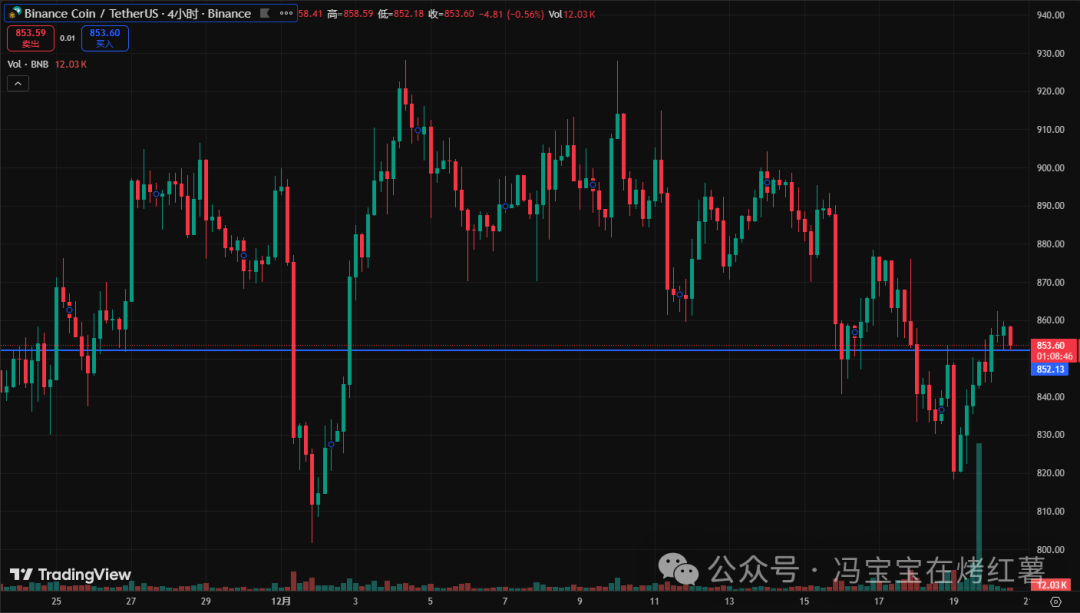This screenshot has height=613, width=1080.
Task: Click the blue 853.60 buy button
Action: (105, 38)
